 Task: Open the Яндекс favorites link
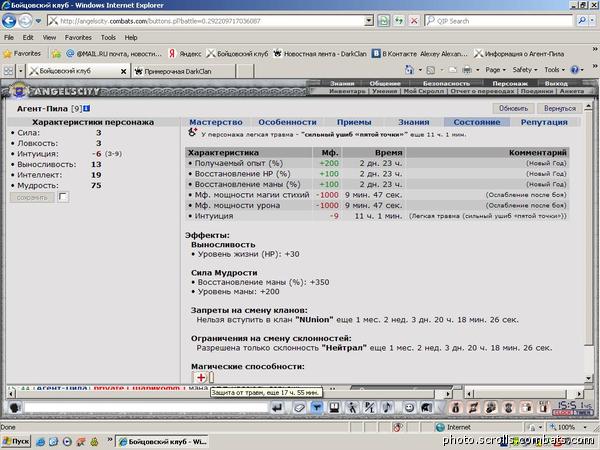(x=185, y=54)
